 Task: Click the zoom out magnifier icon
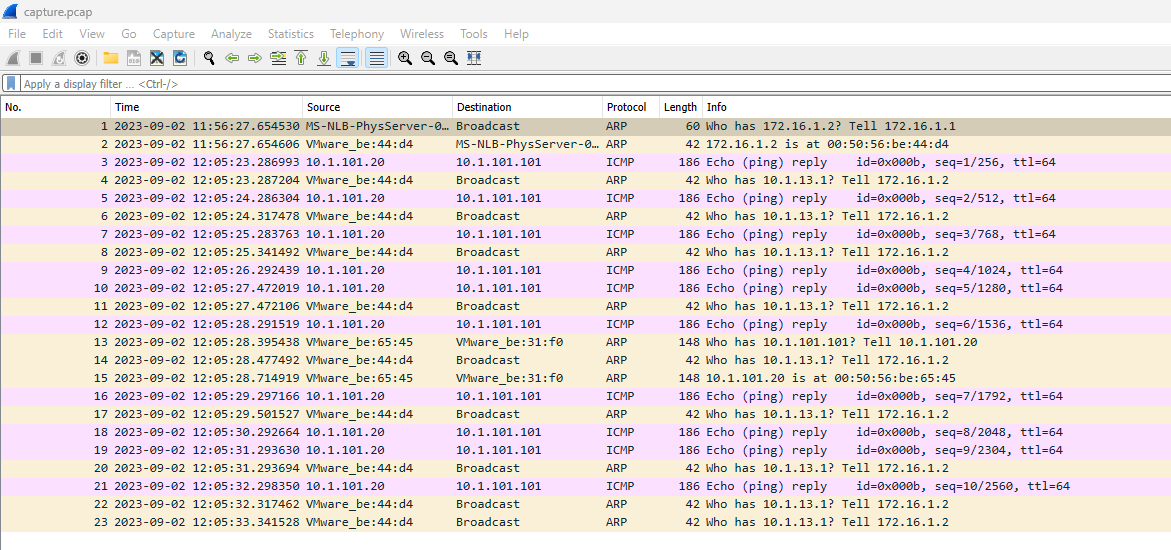pyautogui.click(x=428, y=58)
